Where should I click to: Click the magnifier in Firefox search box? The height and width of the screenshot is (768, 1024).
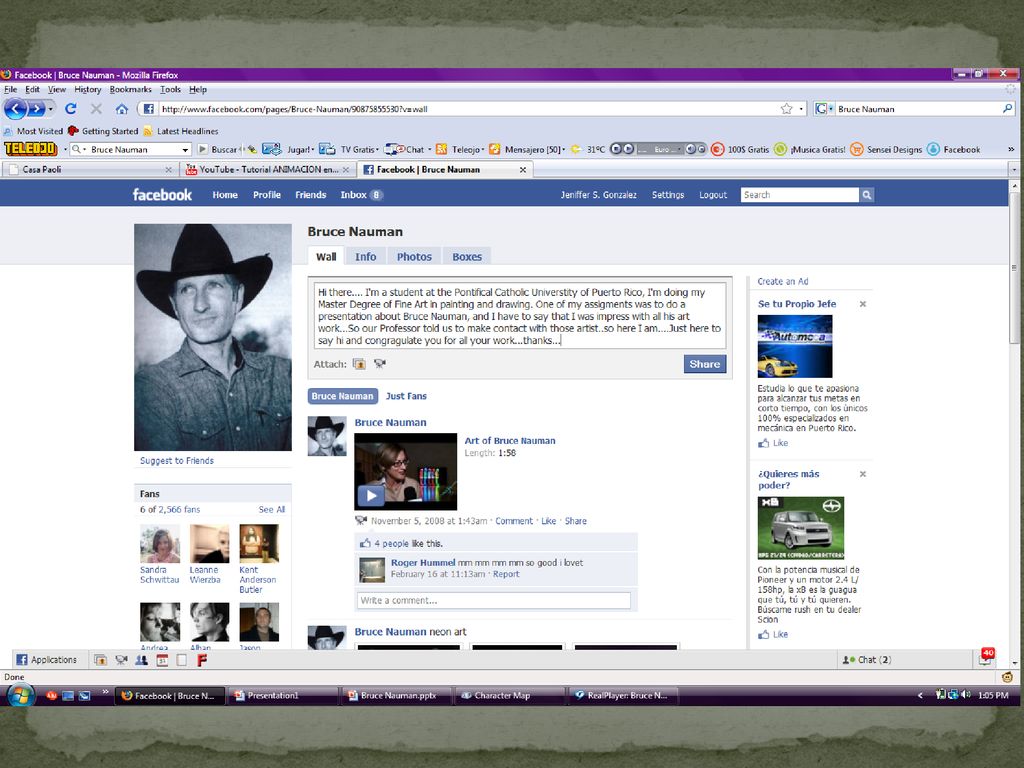tap(1008, 109)
